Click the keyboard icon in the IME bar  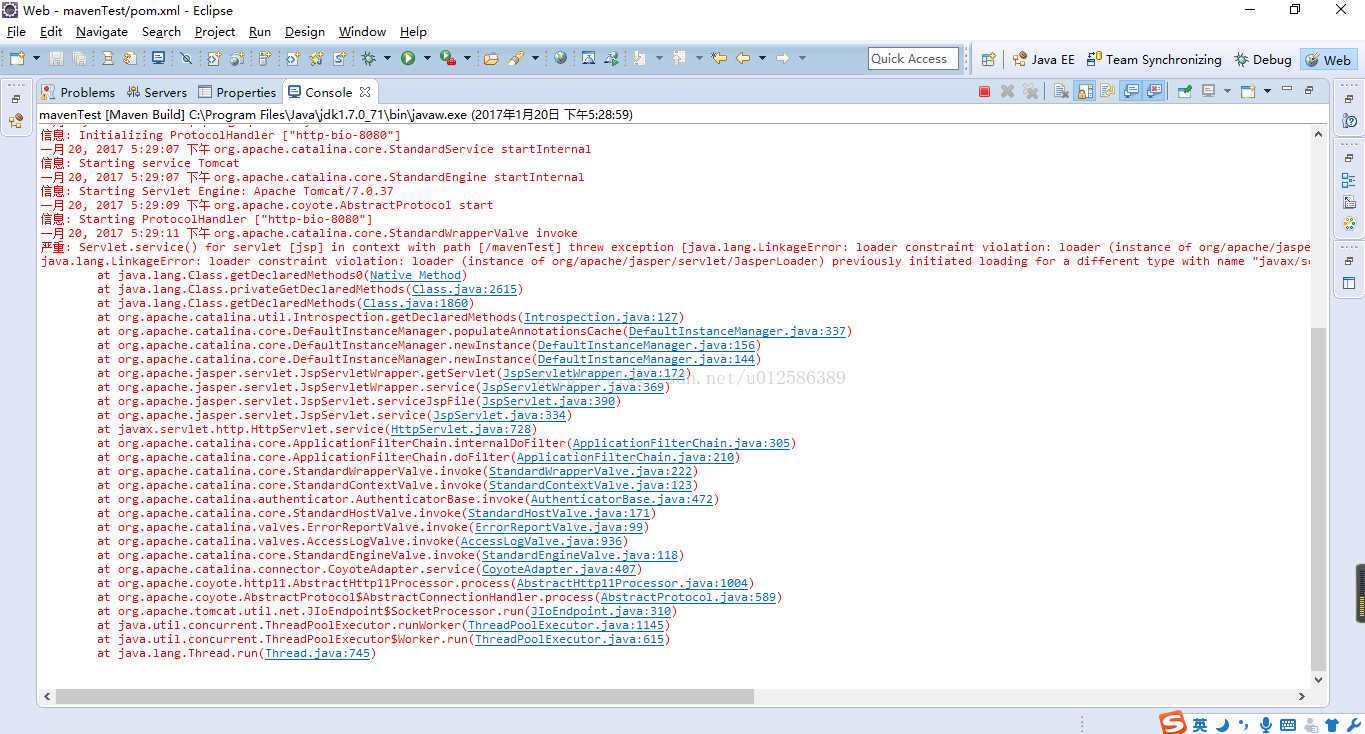[1288, 725]
